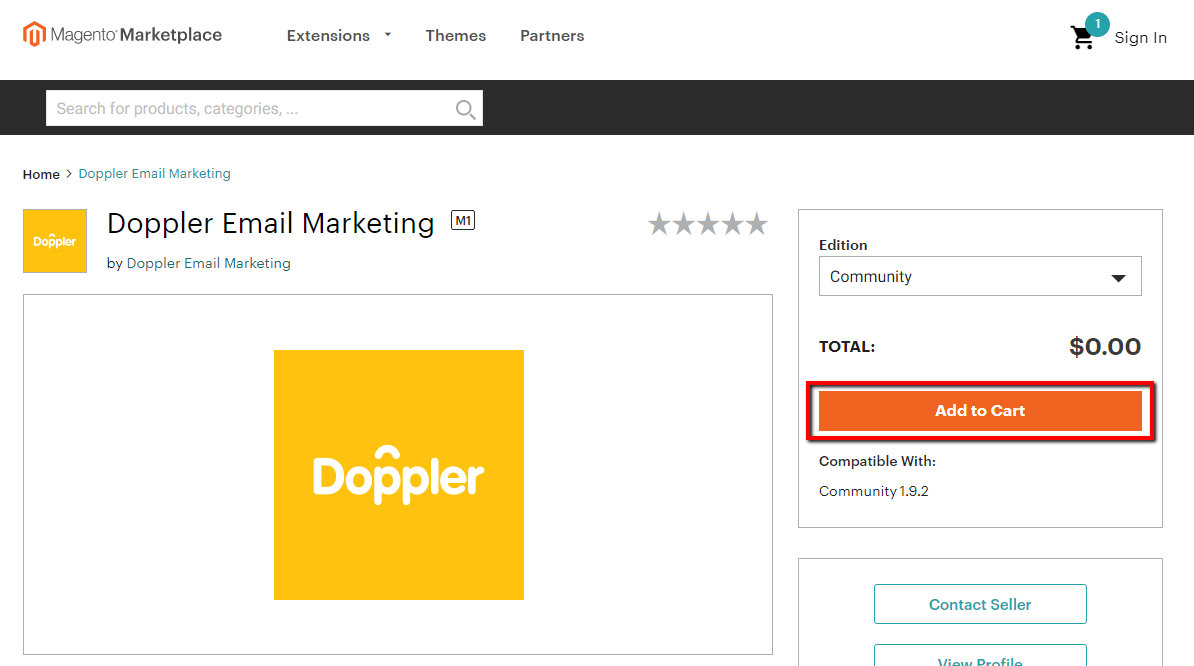Open the Magento Marketplace logo home
This screenshot has height=666, width=1194.
(x=123, y=35)
